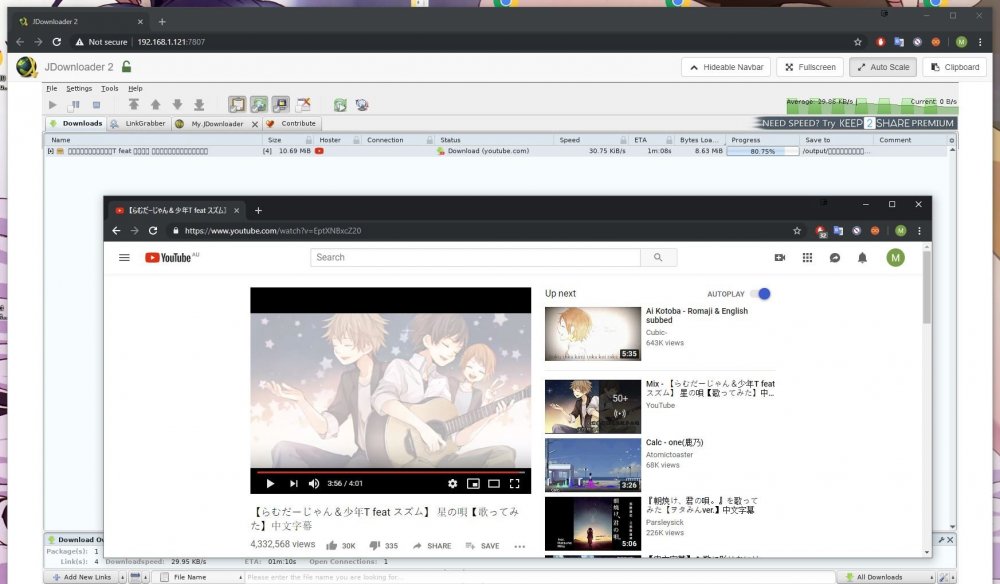
Task: Switch to the LinkGrabber tab
Action: [x=138, y=124]
